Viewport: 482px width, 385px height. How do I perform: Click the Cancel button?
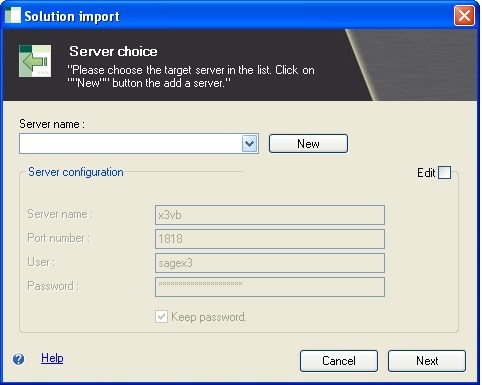[339, 361]
